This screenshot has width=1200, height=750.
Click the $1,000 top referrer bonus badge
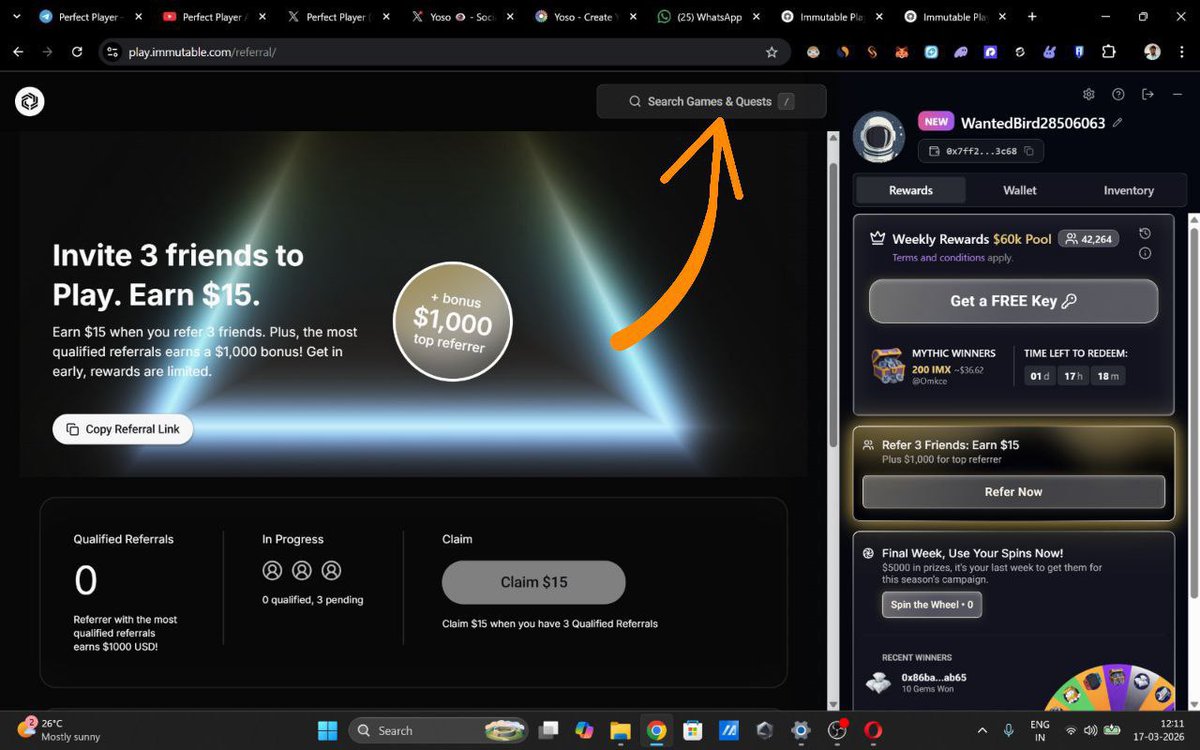pos(453,322)
